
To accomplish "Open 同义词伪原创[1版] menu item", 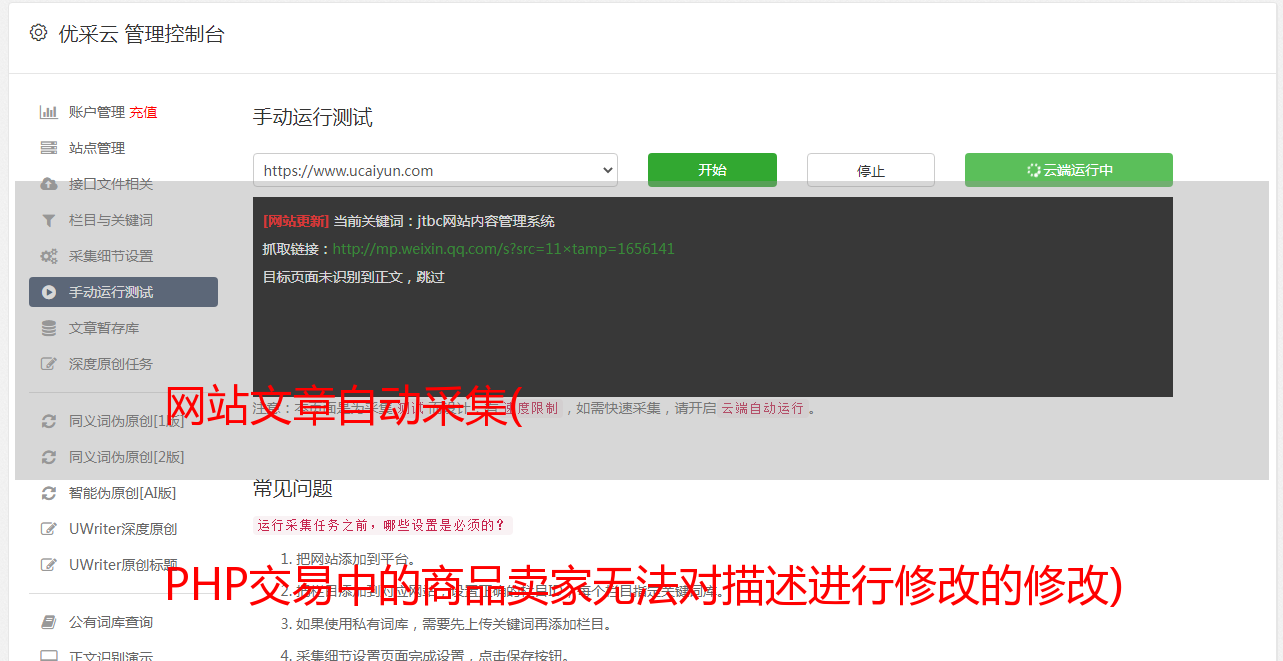I will (x=127, y=421).
